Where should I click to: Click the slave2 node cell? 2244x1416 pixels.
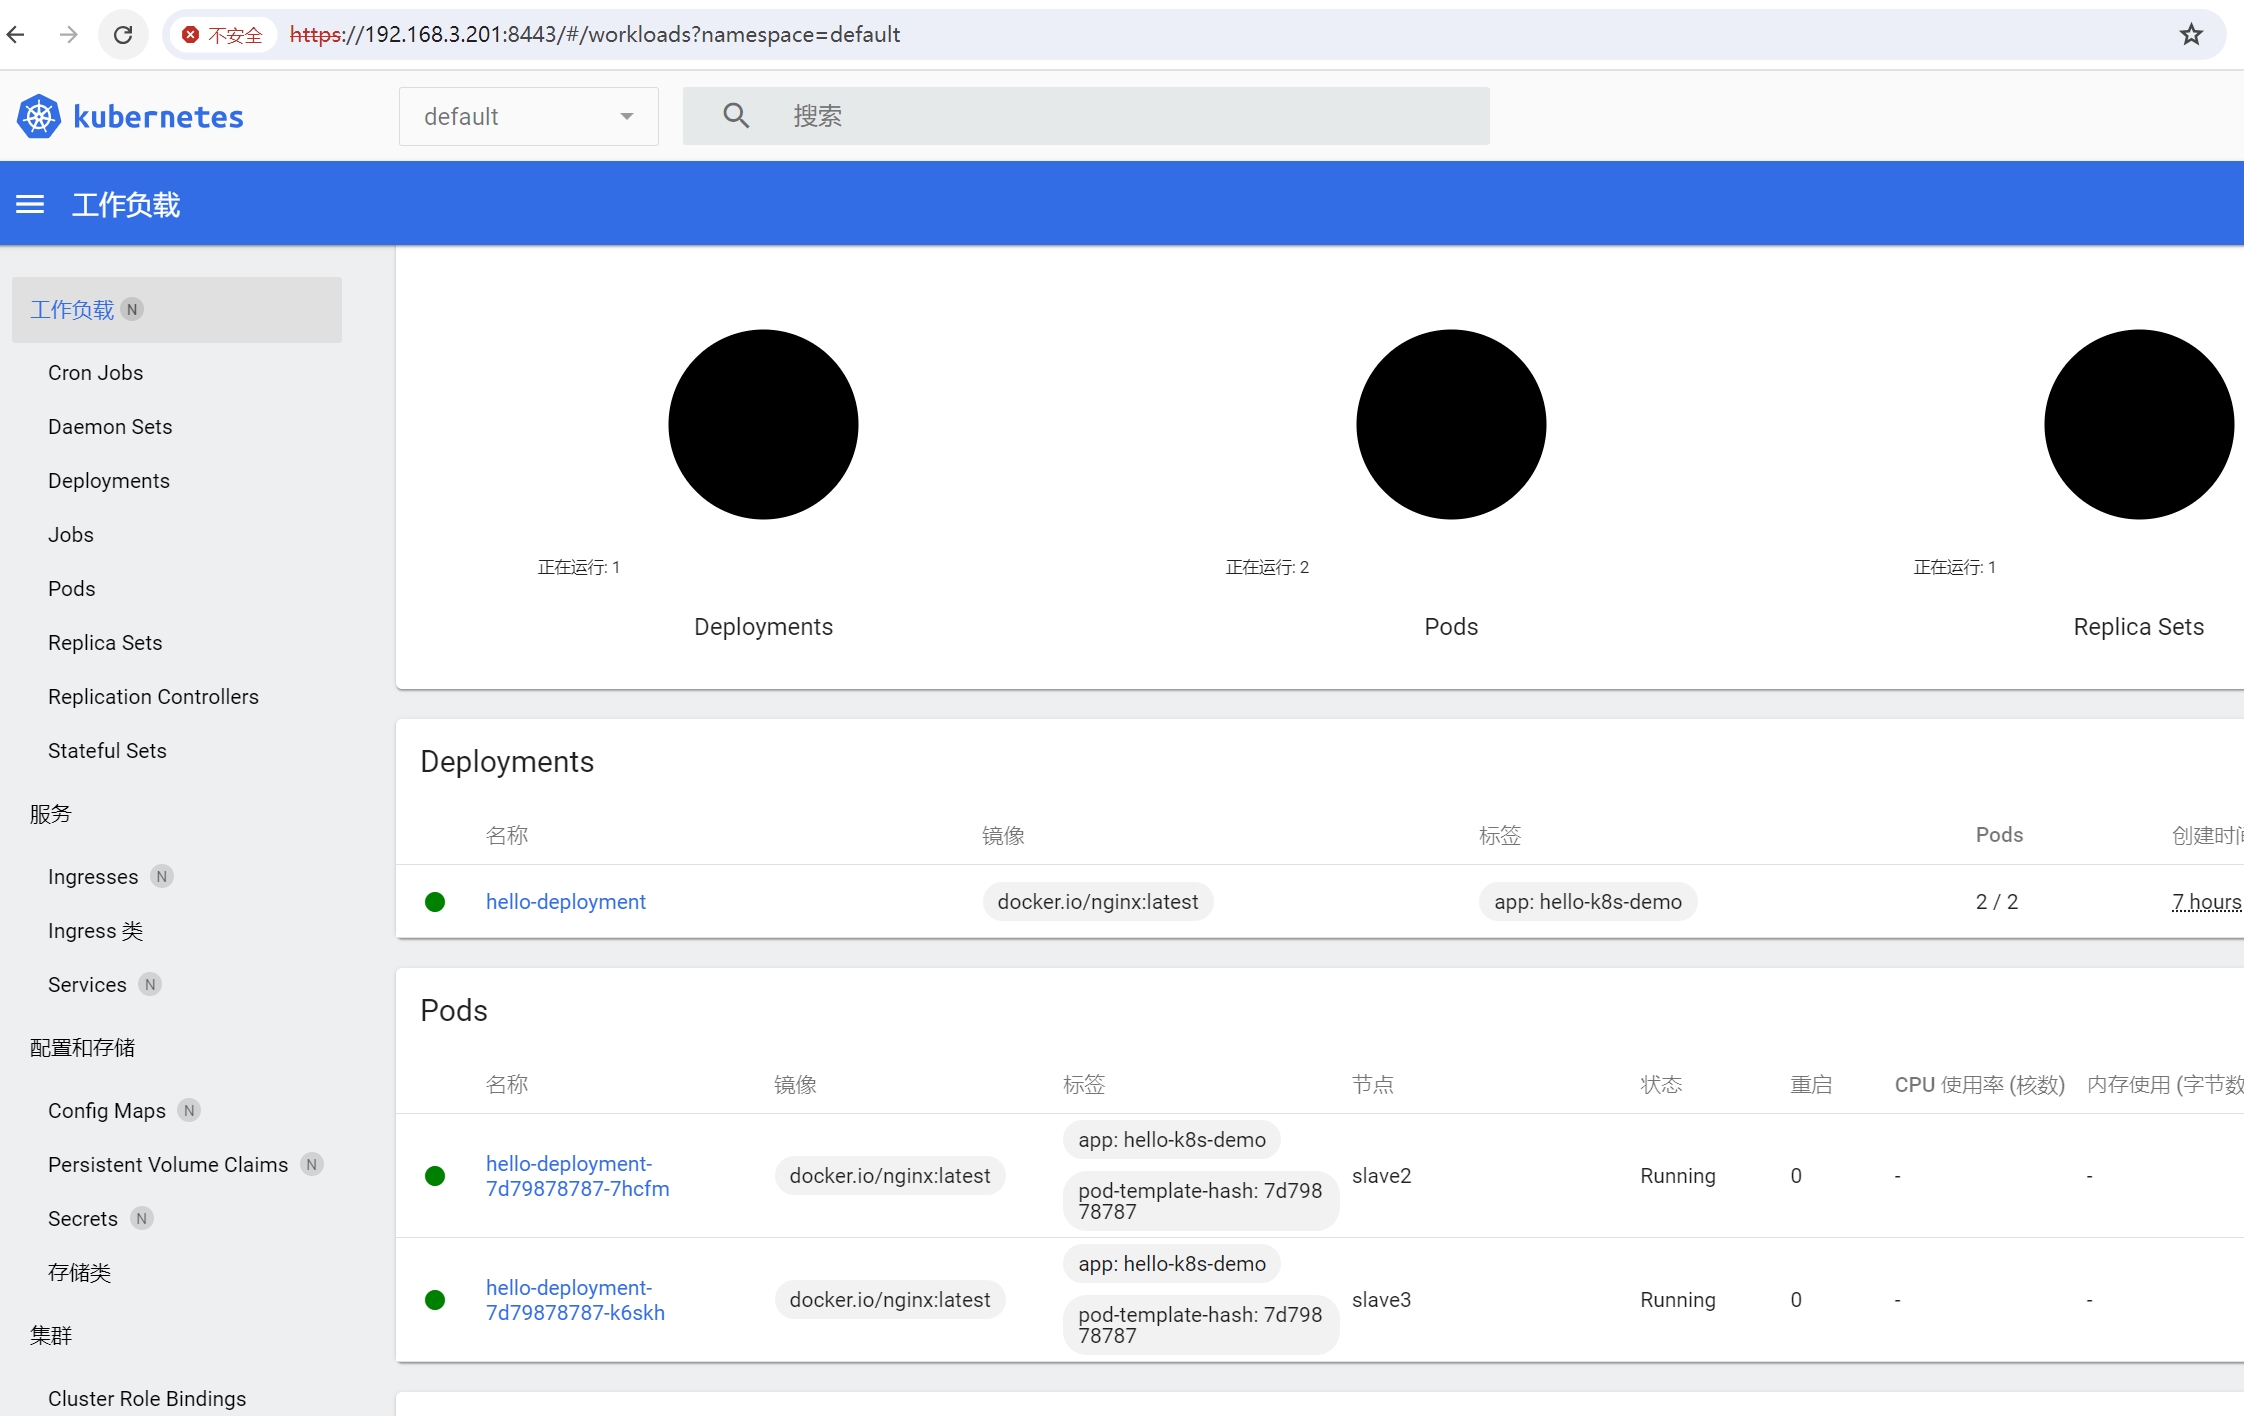coord(1382,1176)
